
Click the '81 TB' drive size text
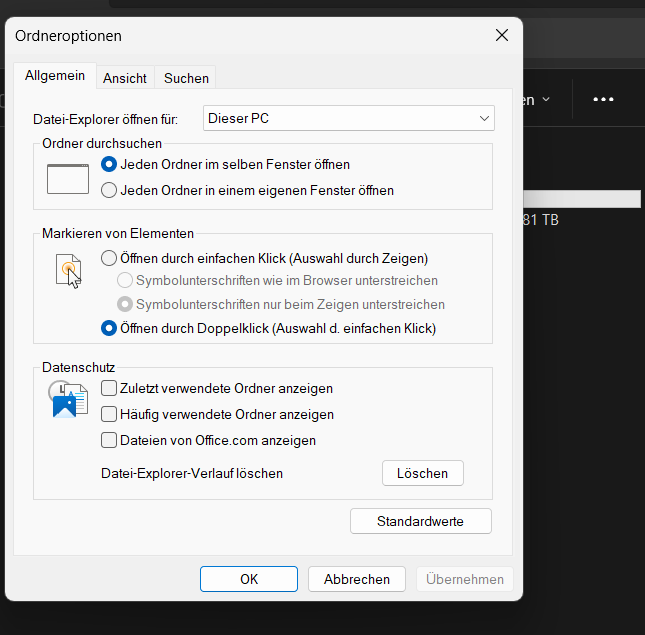(x=541, y=220)
